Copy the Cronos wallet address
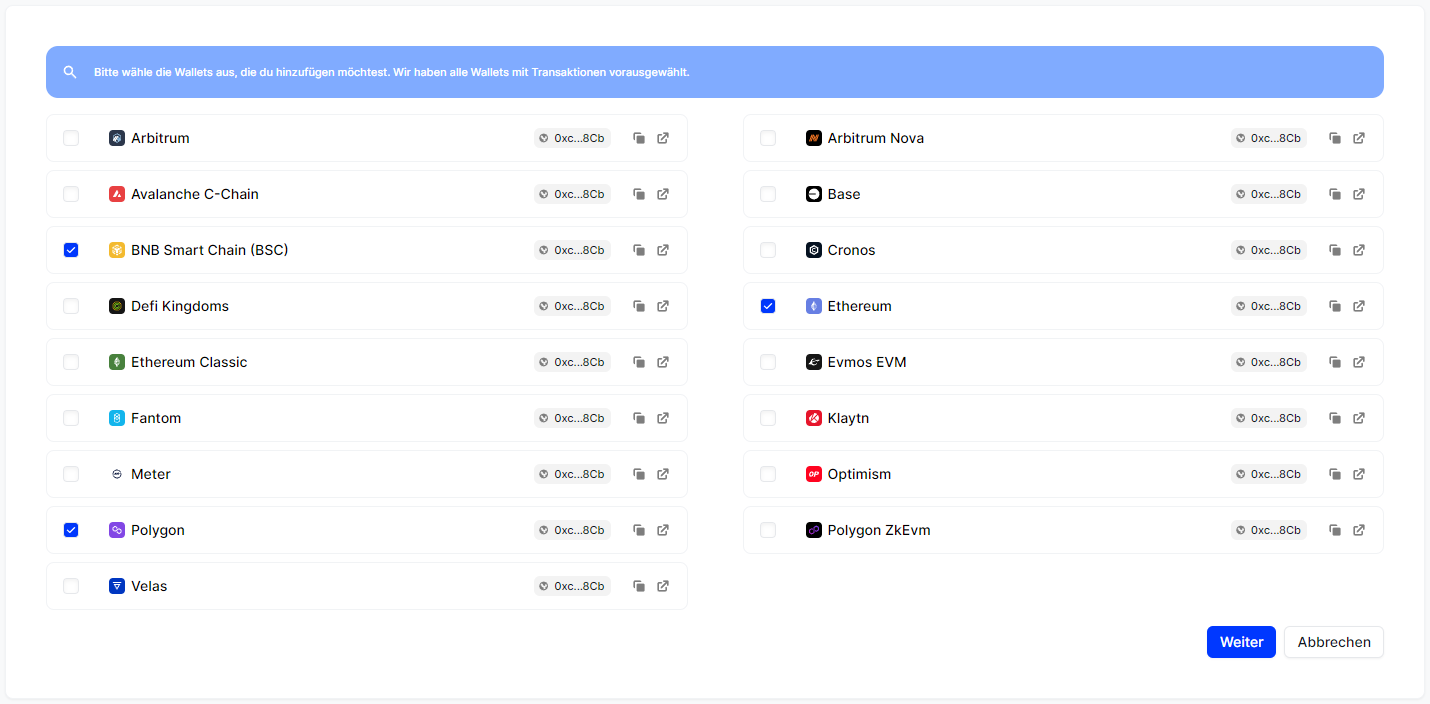Viewport: 1430px width, 704px height. pyautogui.click(x=1335, y=250)
